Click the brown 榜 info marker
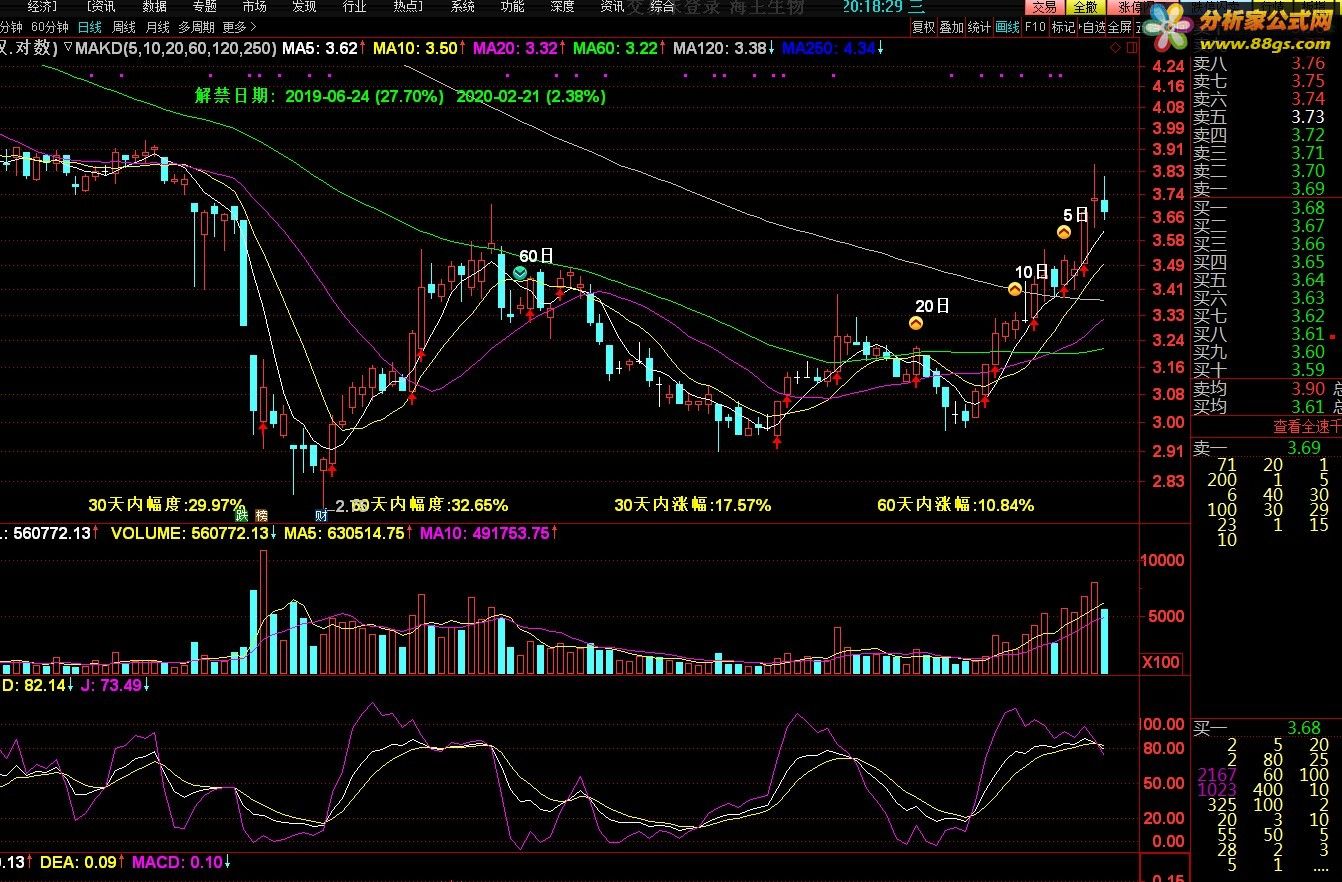Screen dimensions: 1342x882 click(262, 515)
